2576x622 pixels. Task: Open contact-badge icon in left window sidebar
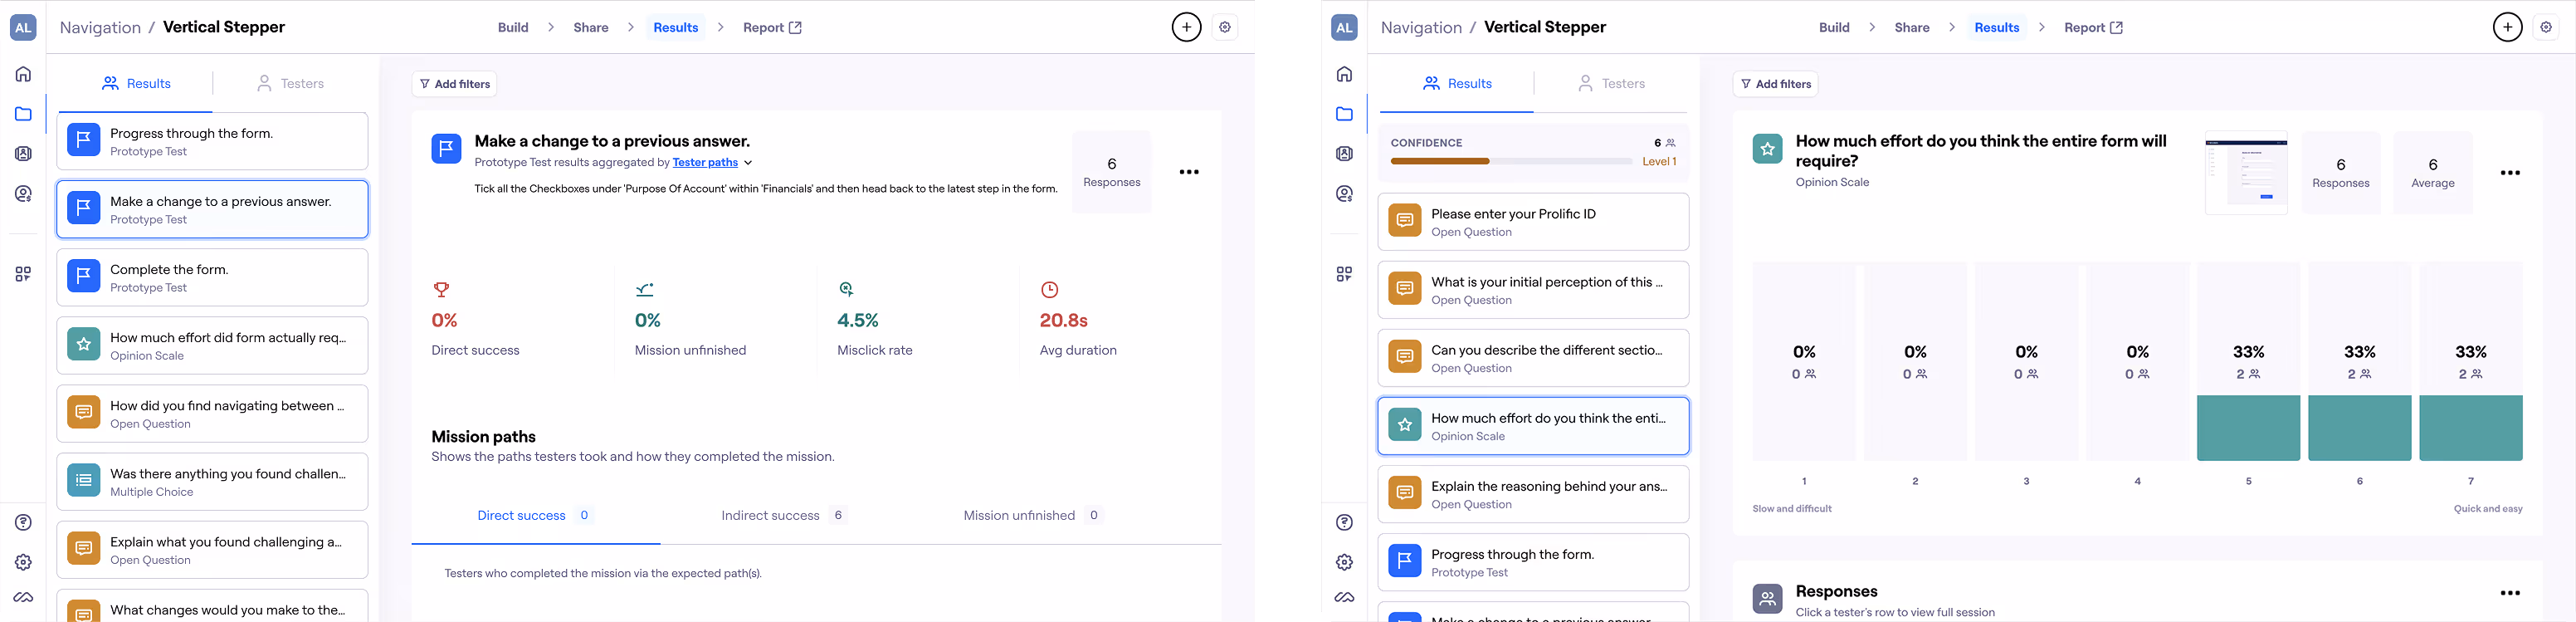[x=23, y=154]
